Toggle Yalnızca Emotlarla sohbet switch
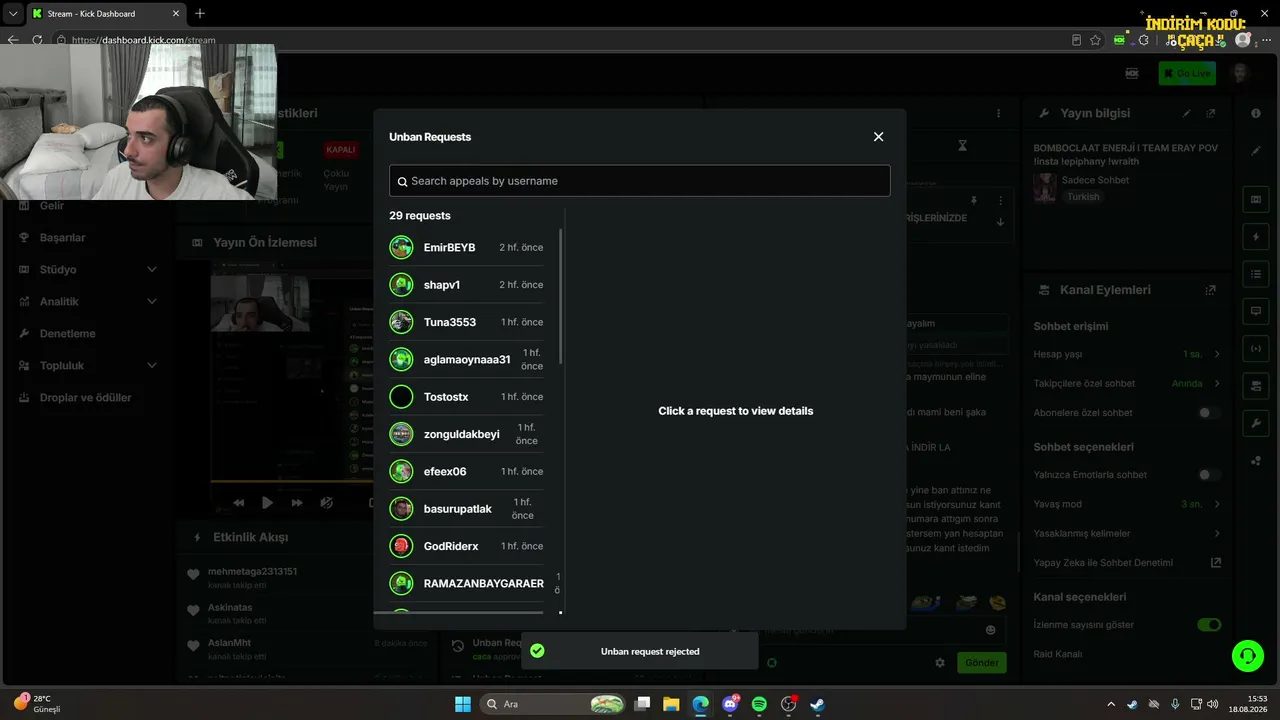The width and height of the screenshot is (1280, 720). 1209,475
